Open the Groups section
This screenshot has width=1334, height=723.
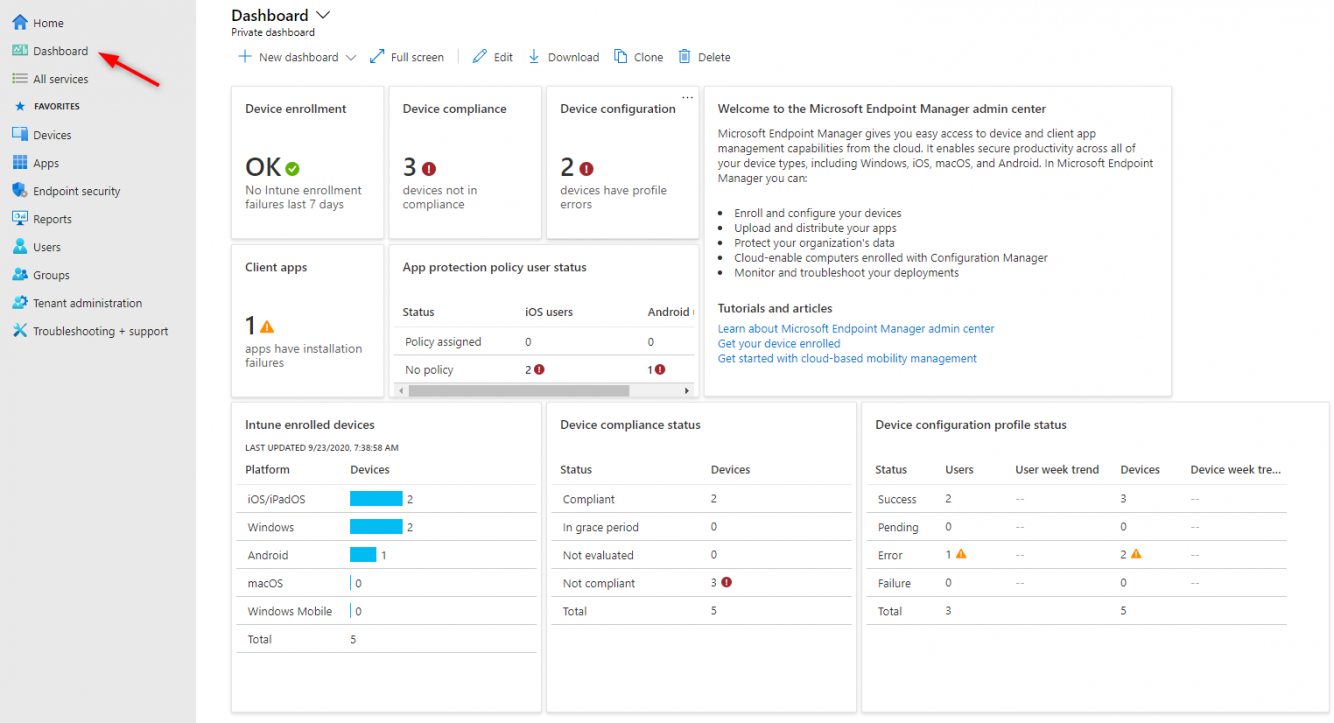pyautogui.click(x=48, y=274)
